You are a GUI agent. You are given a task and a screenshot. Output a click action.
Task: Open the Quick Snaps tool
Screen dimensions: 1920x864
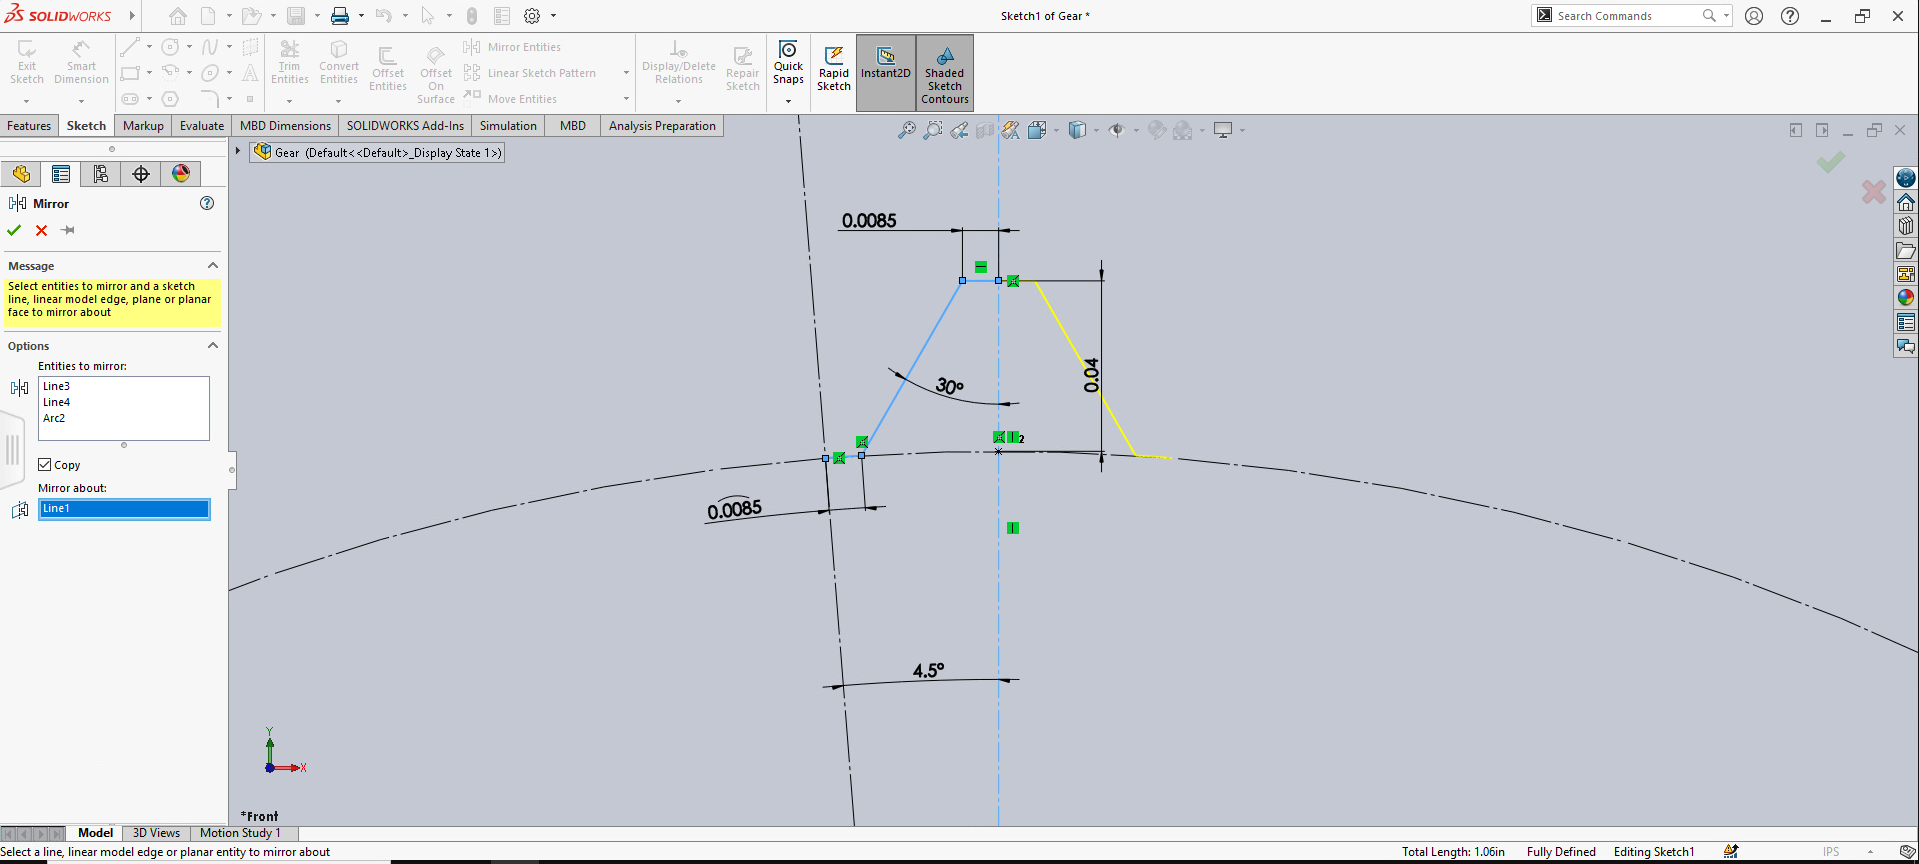tap(788, 64)
